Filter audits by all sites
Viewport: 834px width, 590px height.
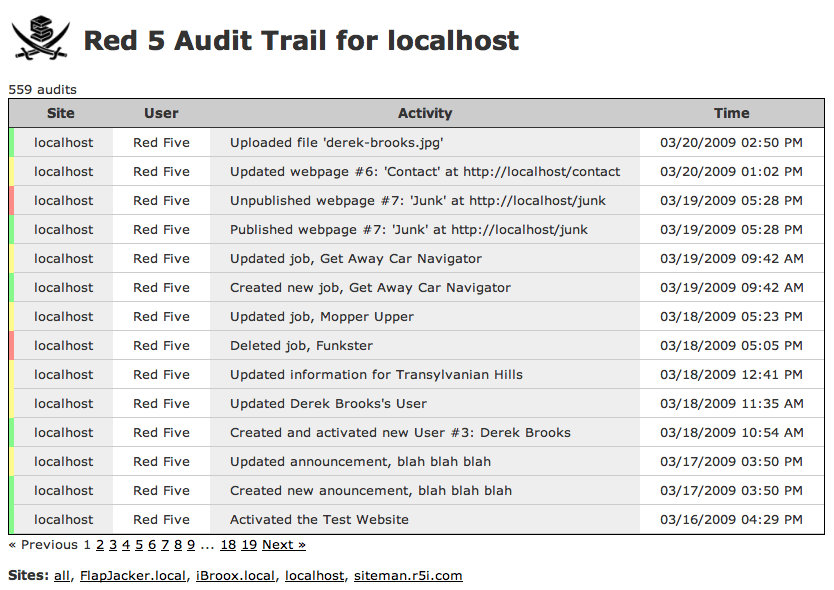click(x=62, y=576)
